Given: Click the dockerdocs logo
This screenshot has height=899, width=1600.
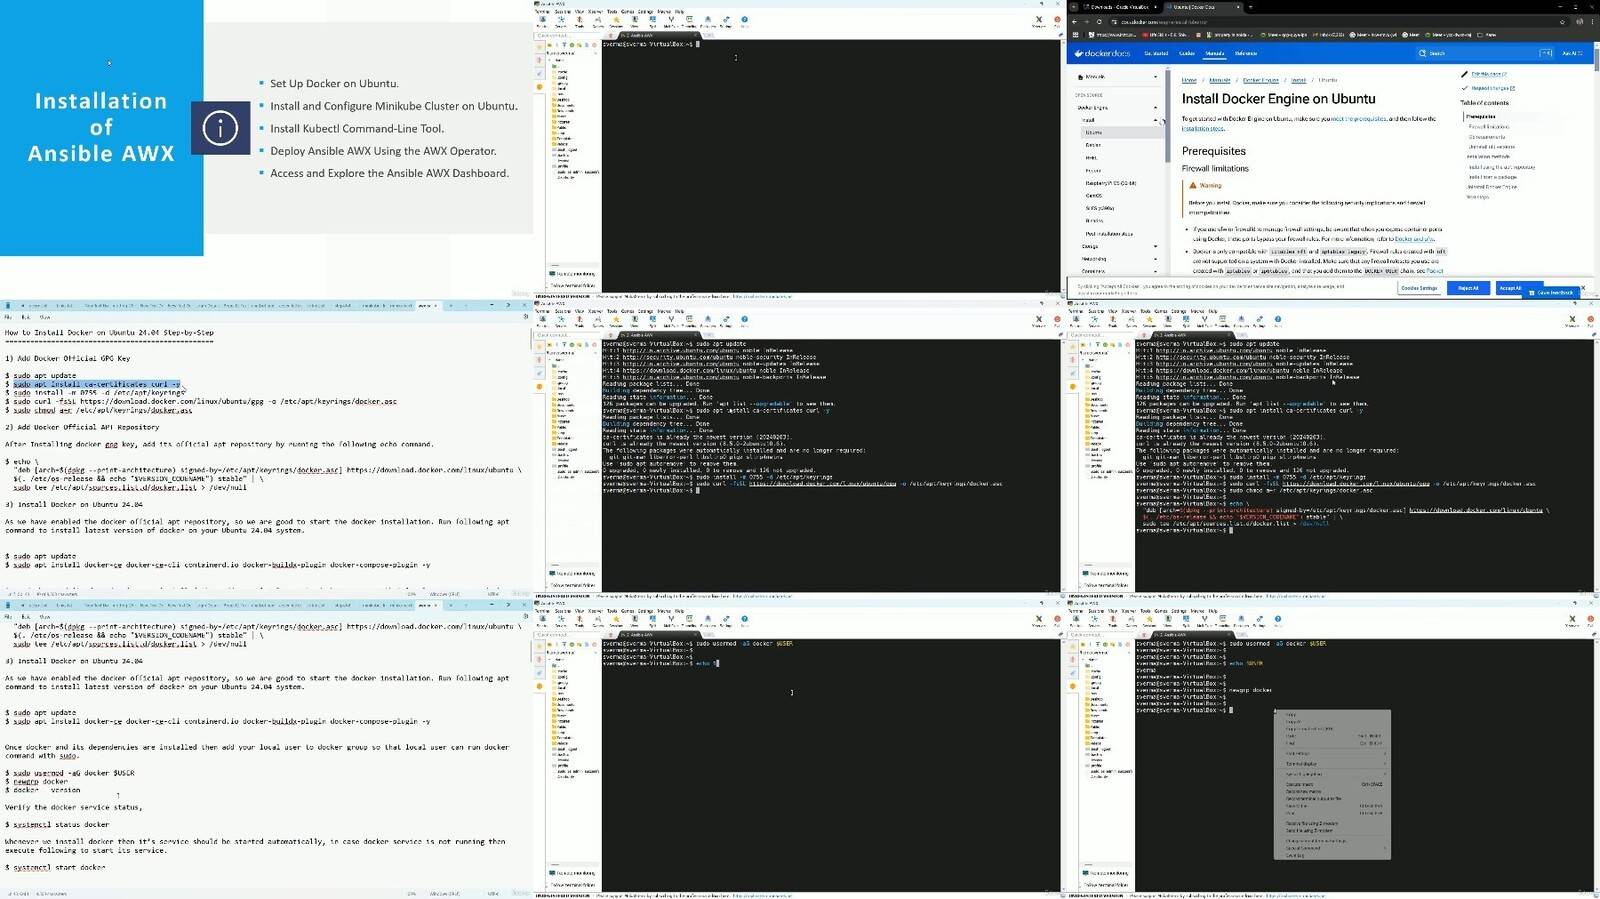Looking at the screenshot, I should (x=1101, y=53).
